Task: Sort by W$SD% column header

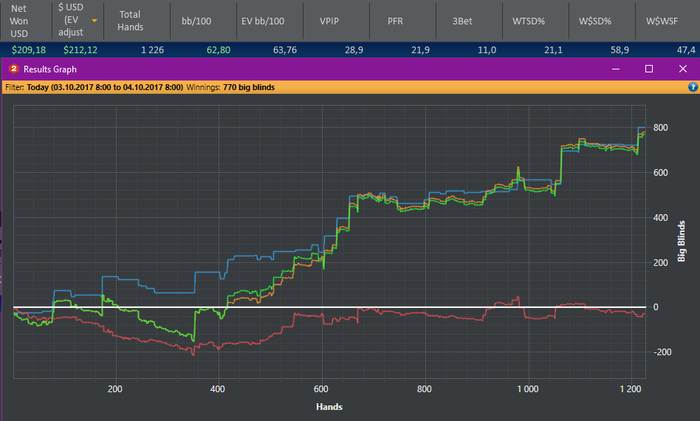Action: click(x=602, y=21)
